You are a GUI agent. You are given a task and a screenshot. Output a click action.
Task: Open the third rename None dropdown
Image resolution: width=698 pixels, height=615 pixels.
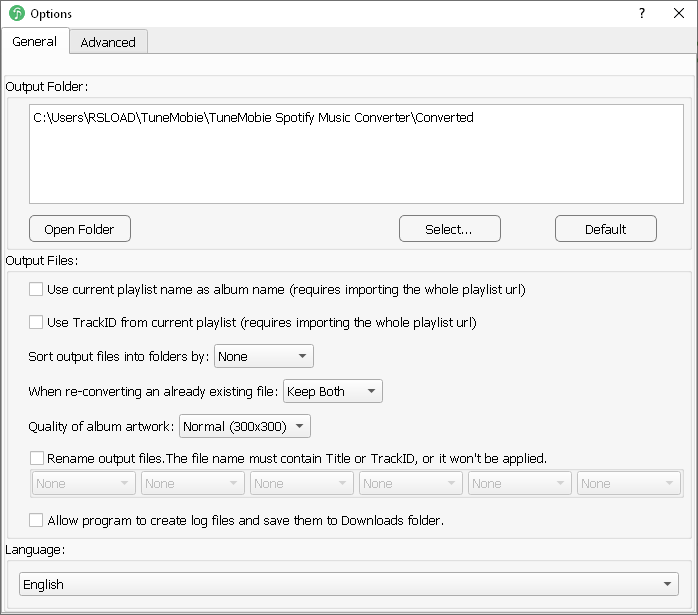(x=302, y=483)
